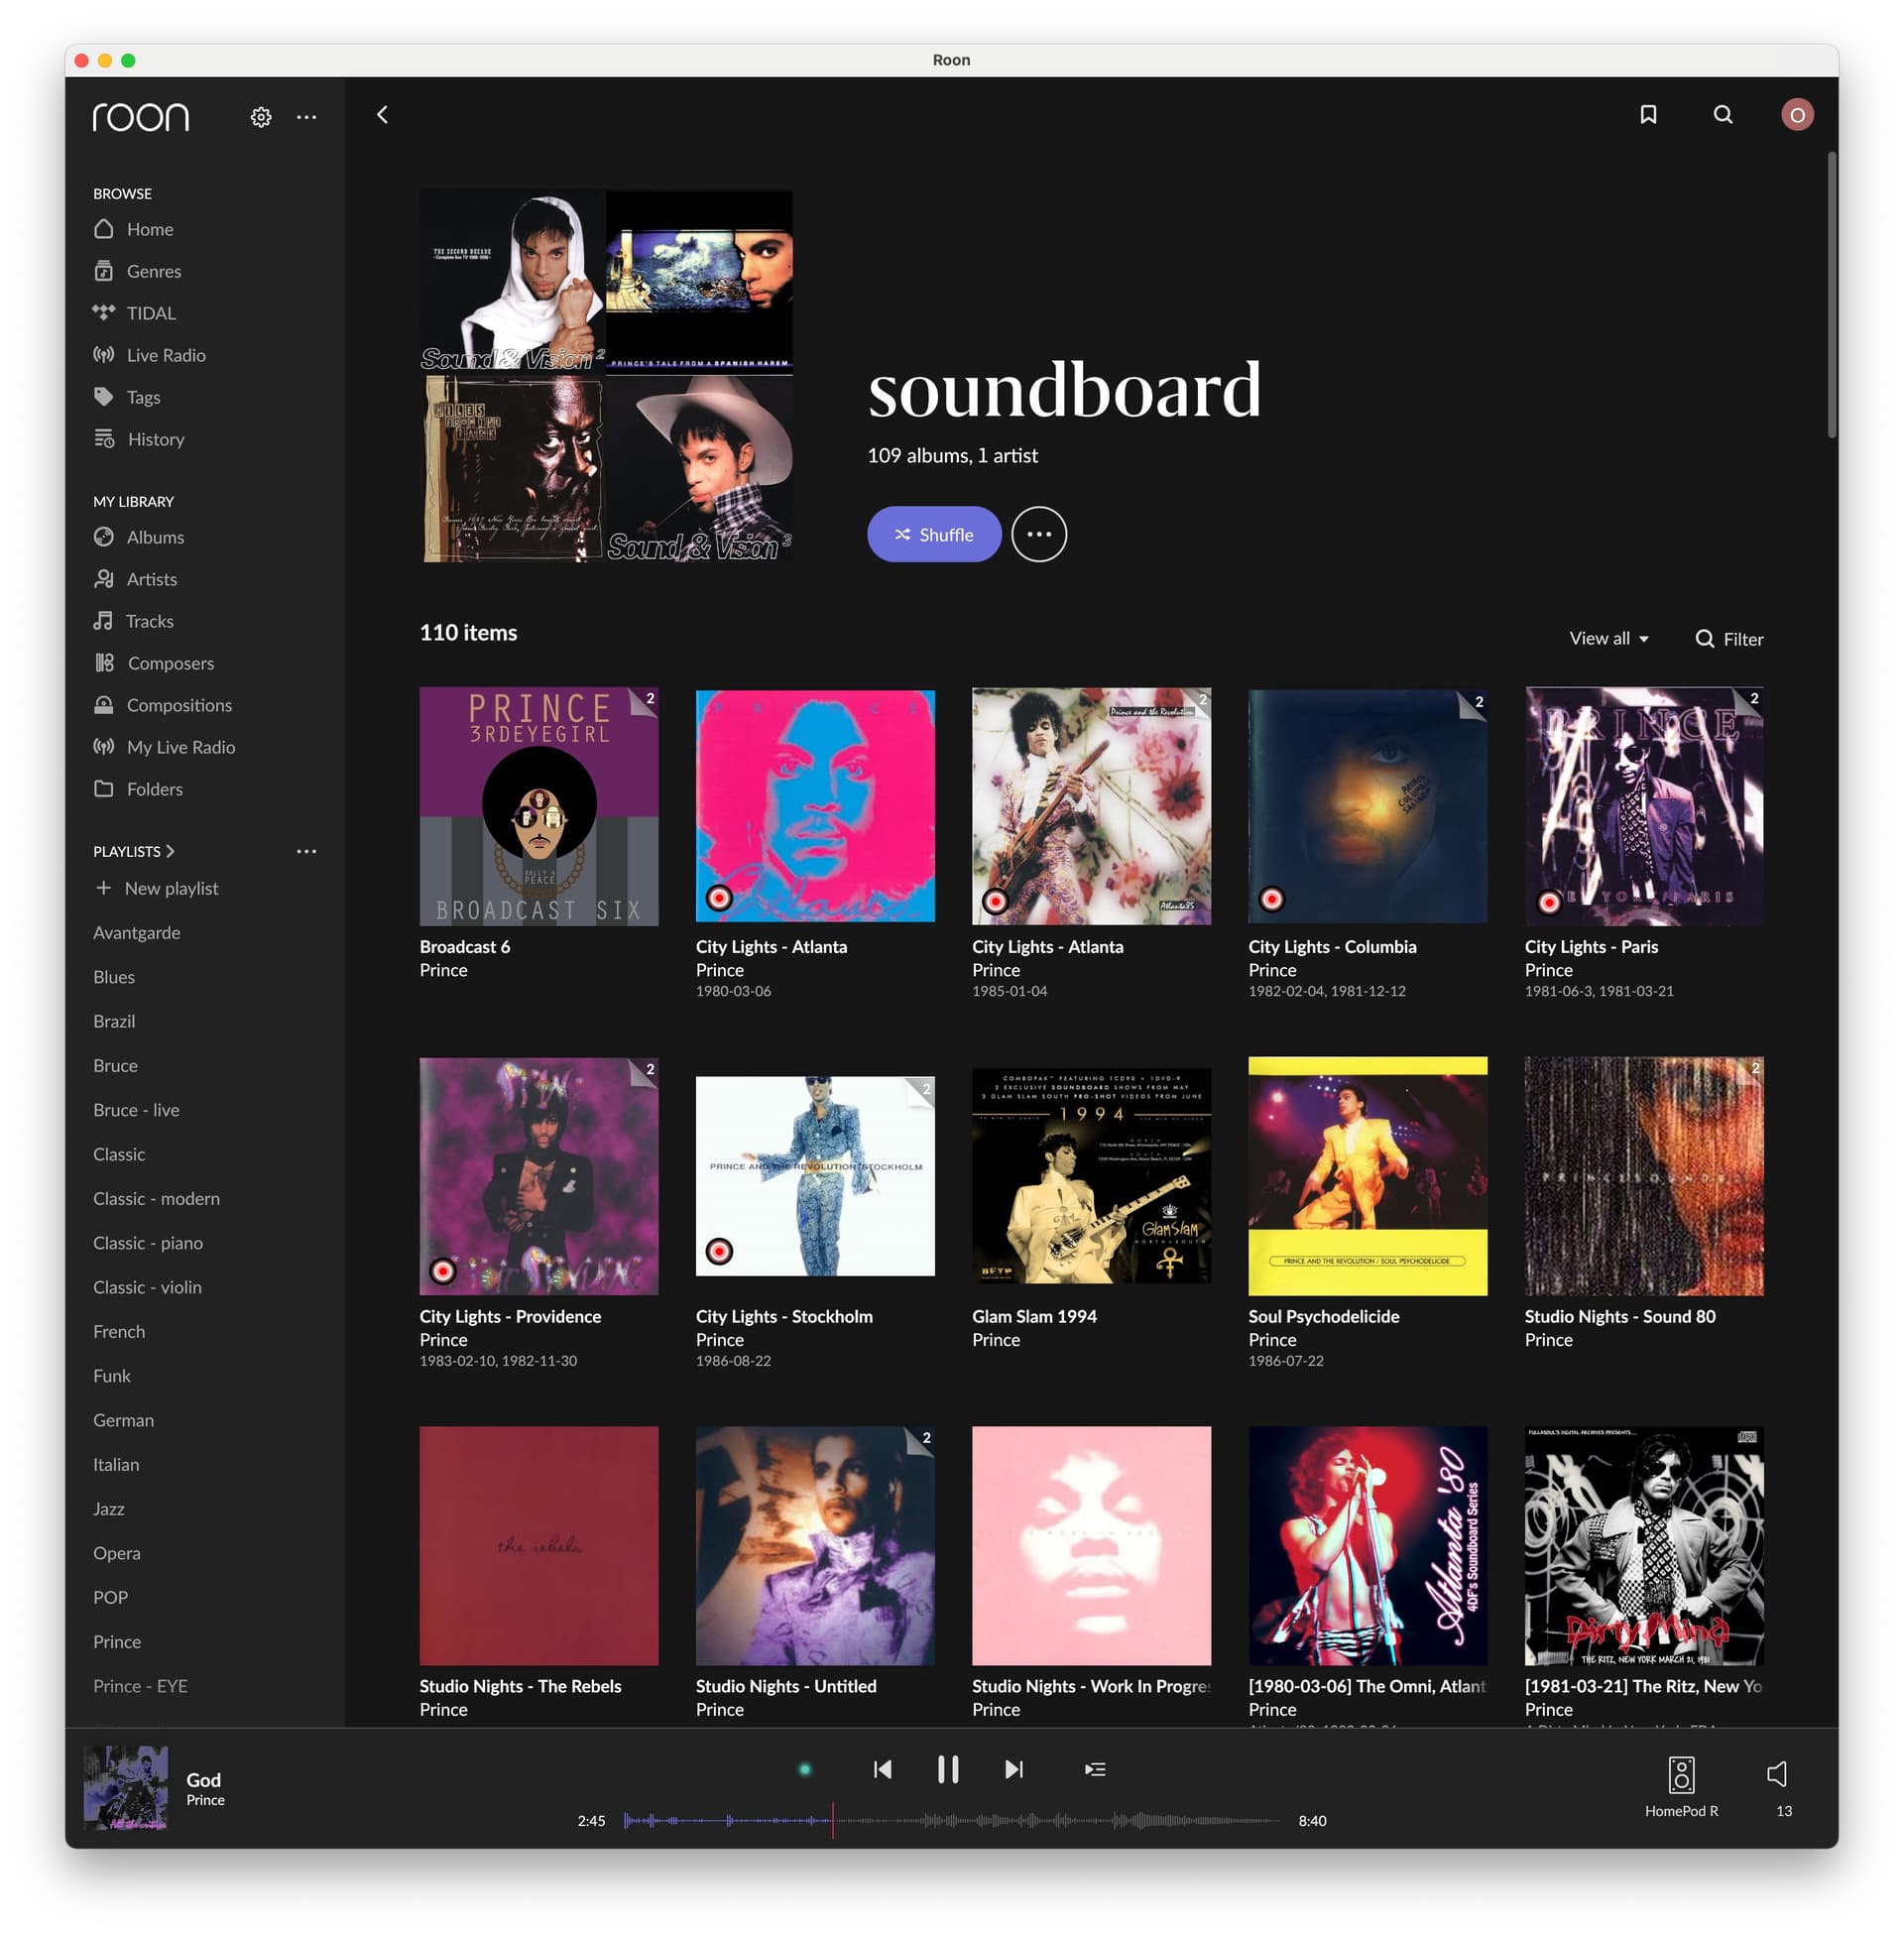Click the Folders icon
Image resolution: width=1904 pixels, height=1935 pixels.
pos(104,789)
